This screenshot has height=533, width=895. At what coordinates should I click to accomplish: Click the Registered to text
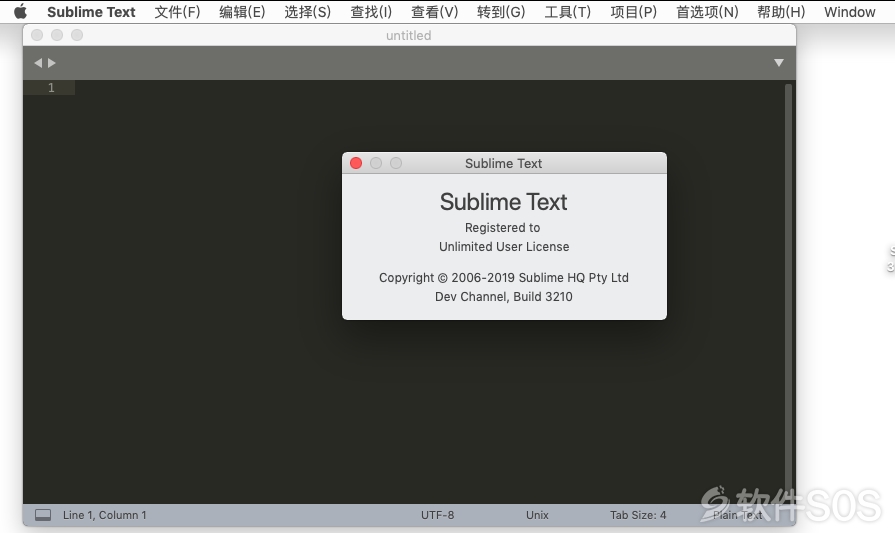[x=502, y=228]
